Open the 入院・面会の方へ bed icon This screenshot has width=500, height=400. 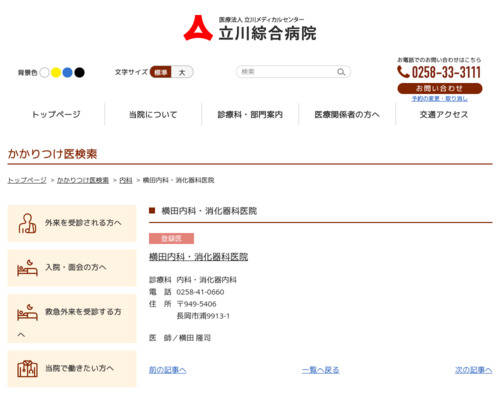pos(27,268)
